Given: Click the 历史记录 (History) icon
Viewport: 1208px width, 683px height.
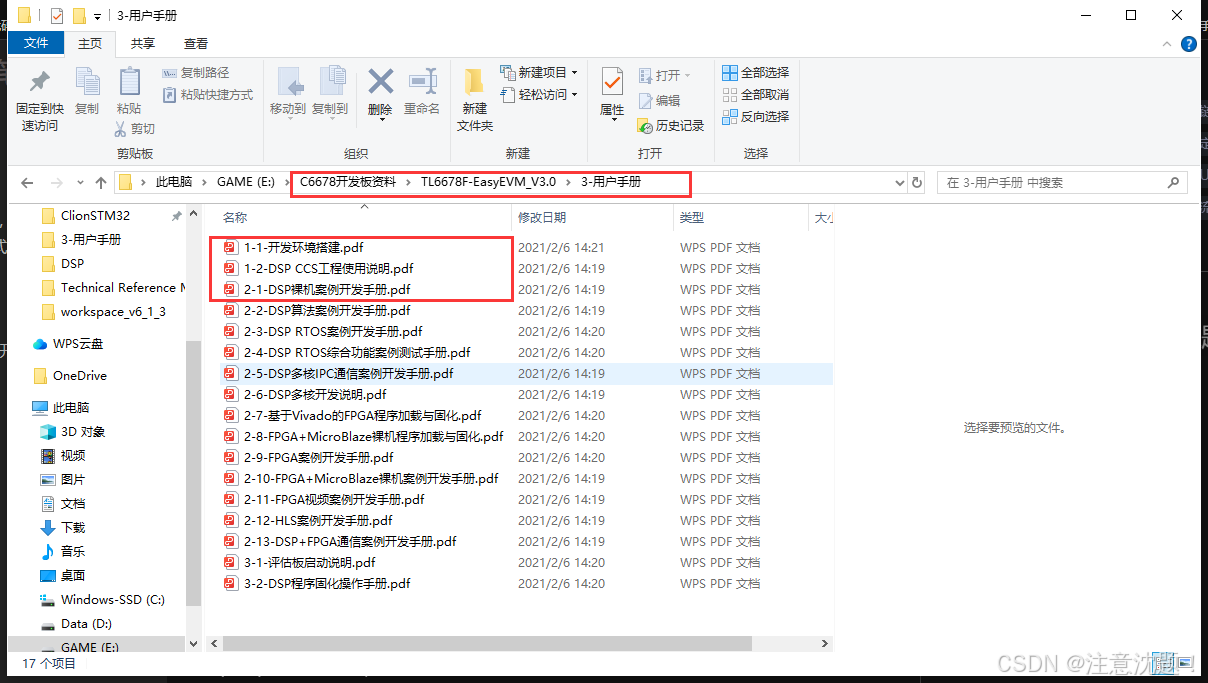Looking at the screenshot, I should tap(668, 124).
